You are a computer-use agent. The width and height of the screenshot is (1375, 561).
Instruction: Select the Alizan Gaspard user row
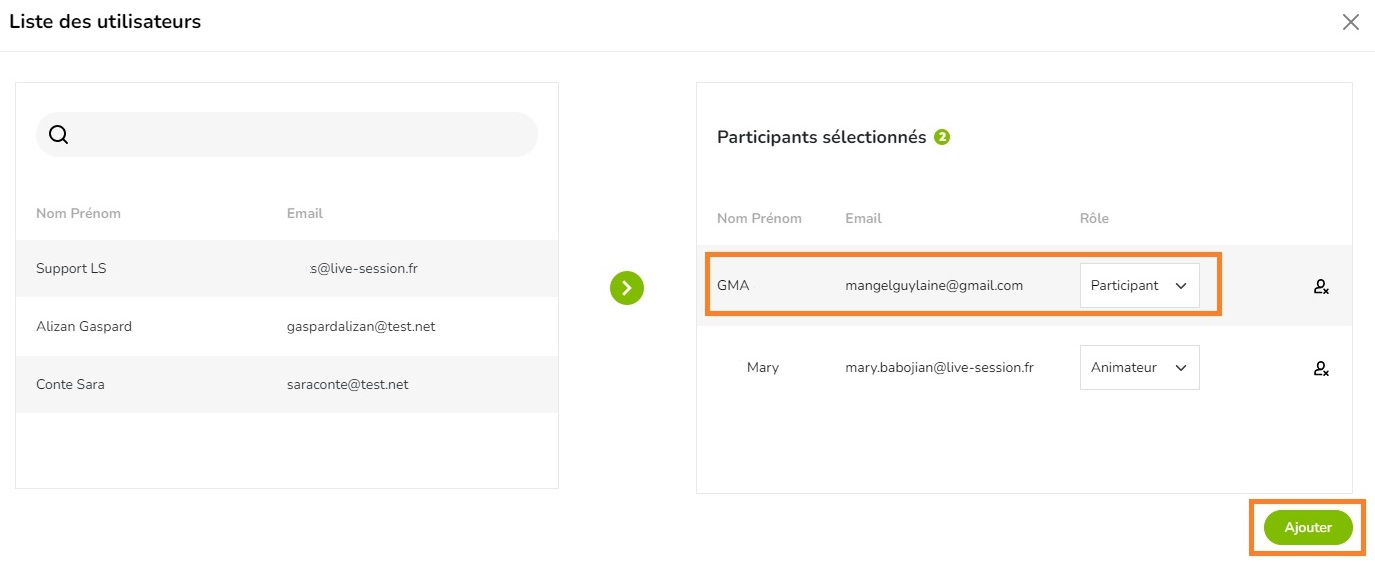[x=287, y=327]
